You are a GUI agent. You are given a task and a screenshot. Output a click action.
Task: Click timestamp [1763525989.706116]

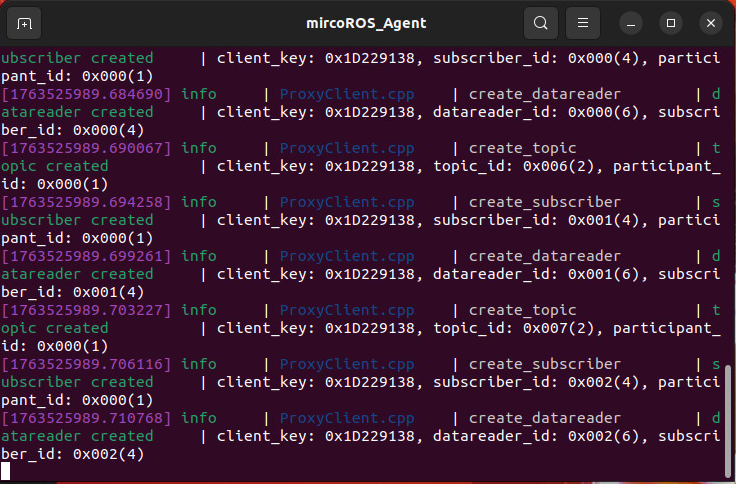click(86, 364)
